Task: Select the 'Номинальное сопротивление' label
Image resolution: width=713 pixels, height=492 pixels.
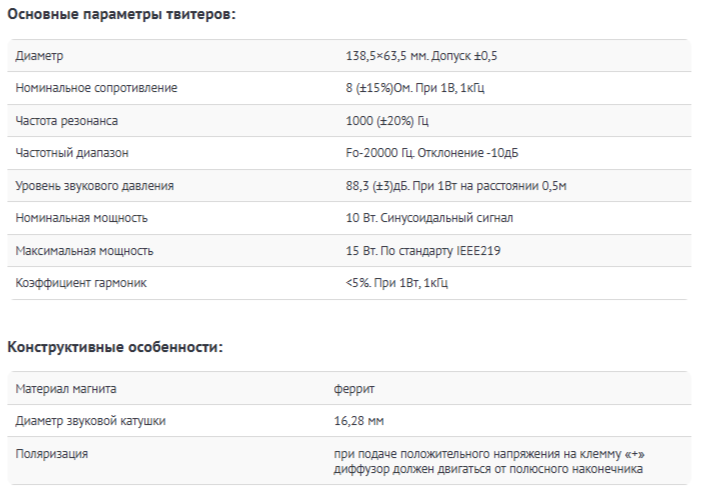Action: pos(96,88)
